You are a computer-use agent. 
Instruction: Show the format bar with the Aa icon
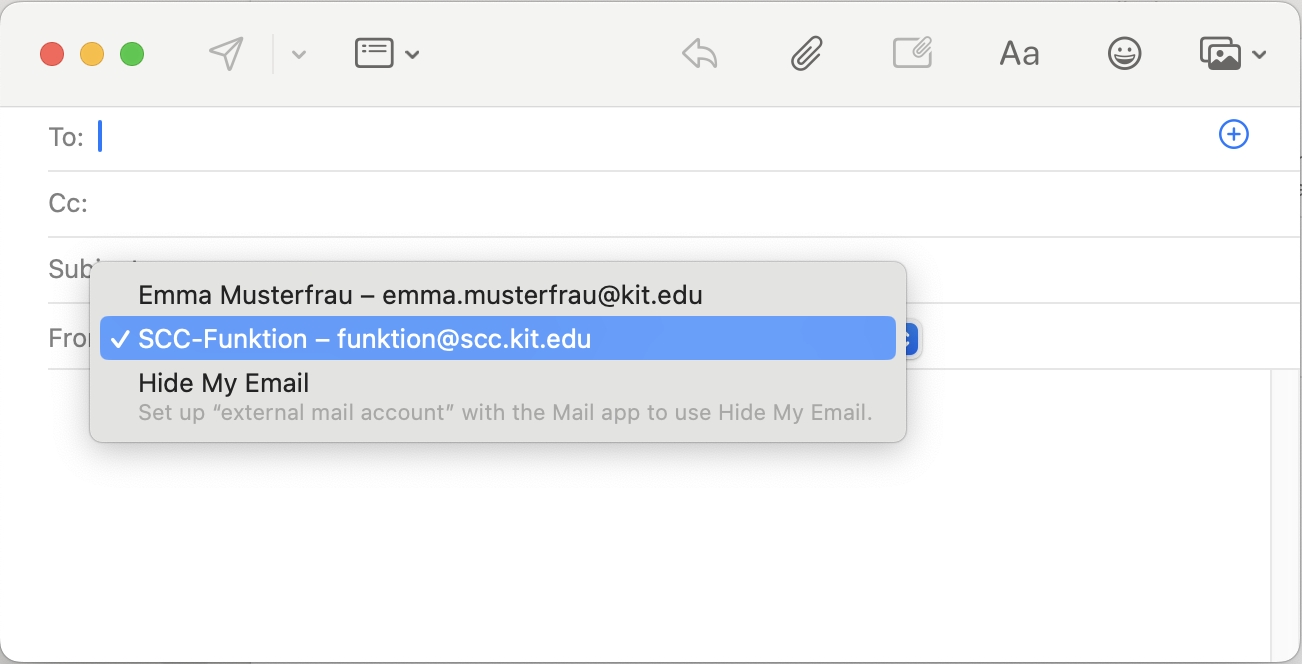pyautogui.click(x=1019, y=54)
